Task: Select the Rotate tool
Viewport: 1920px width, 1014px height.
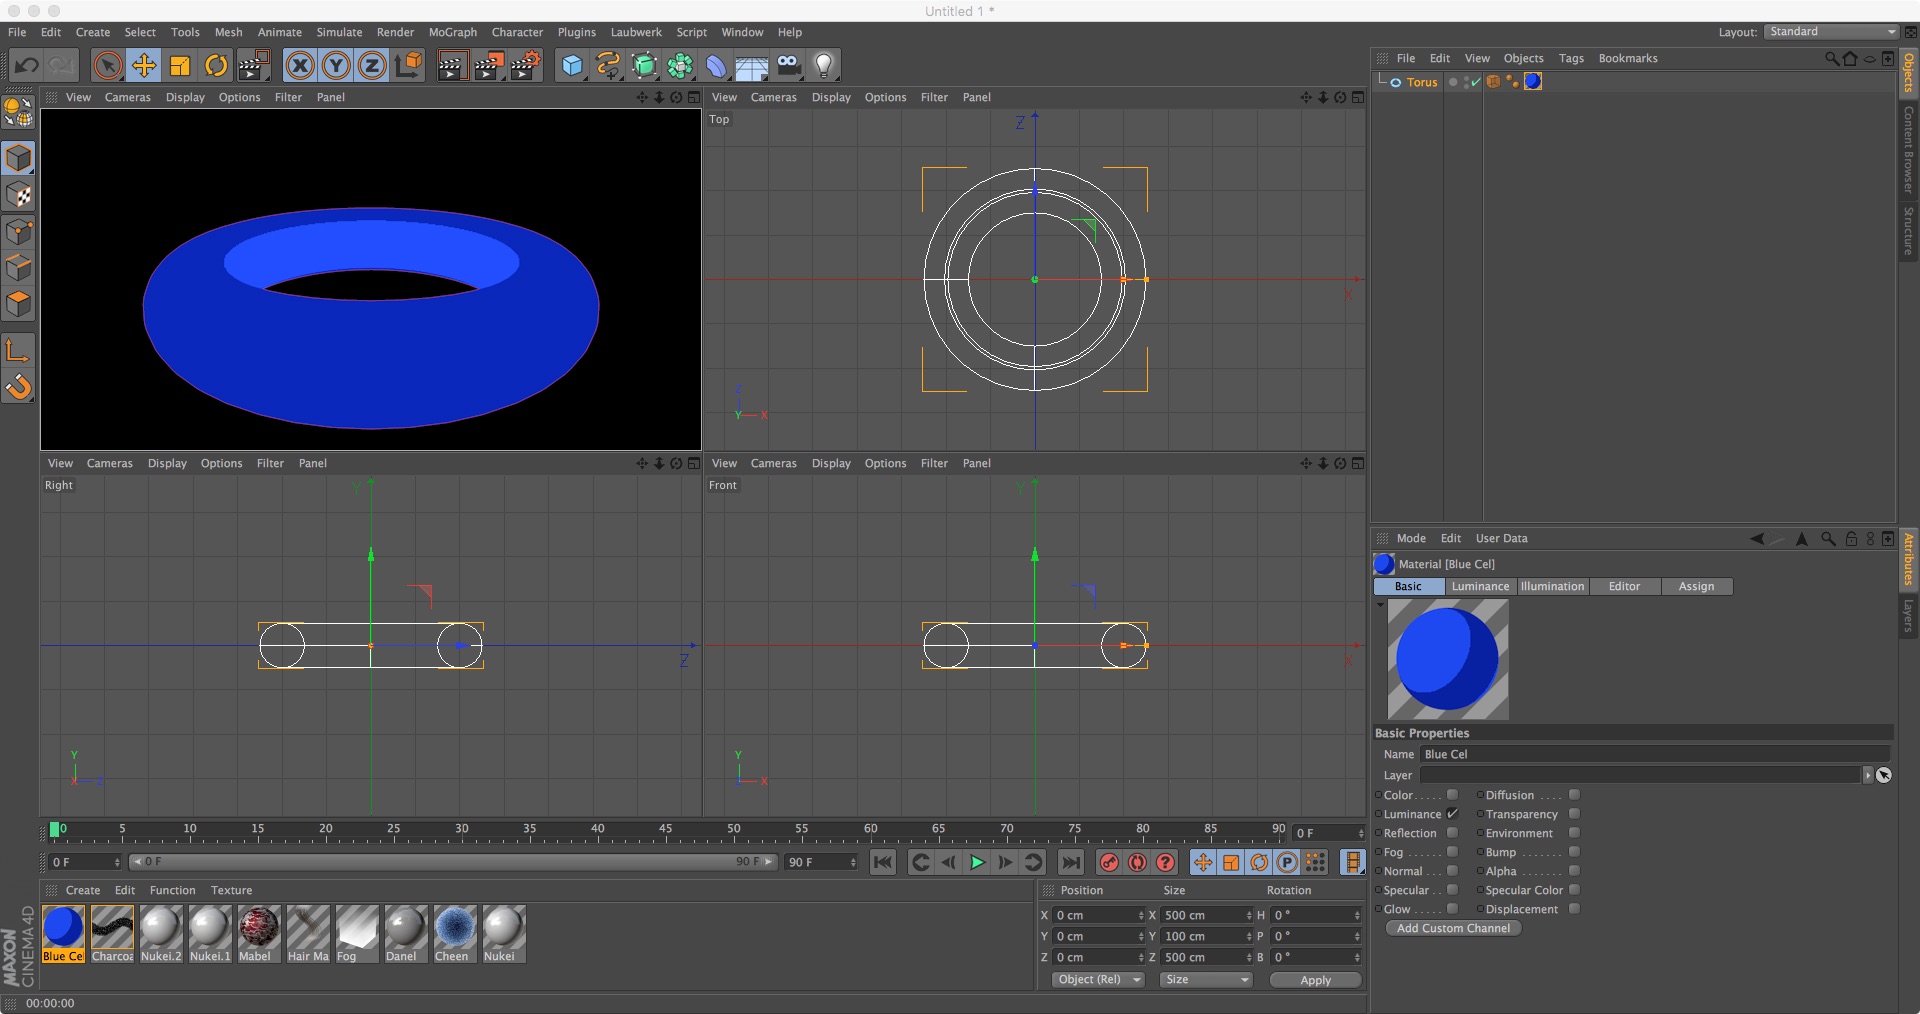Action: (216, 66)
